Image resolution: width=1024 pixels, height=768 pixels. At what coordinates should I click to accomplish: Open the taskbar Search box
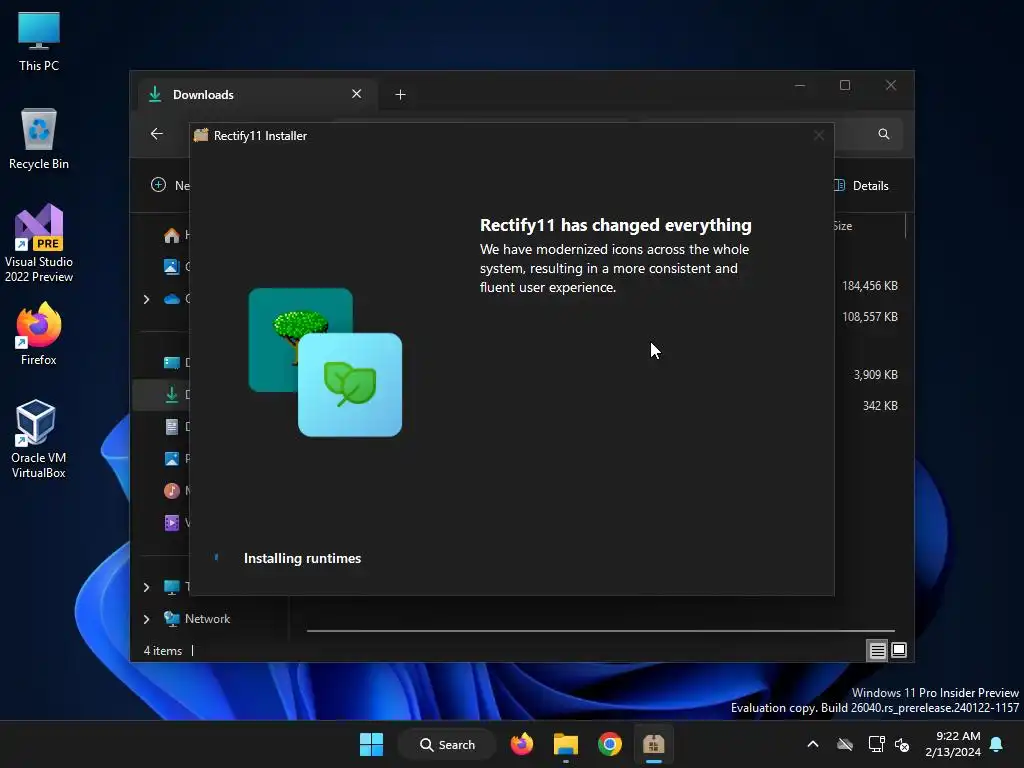pyautogui.click(x=447, y=744)
